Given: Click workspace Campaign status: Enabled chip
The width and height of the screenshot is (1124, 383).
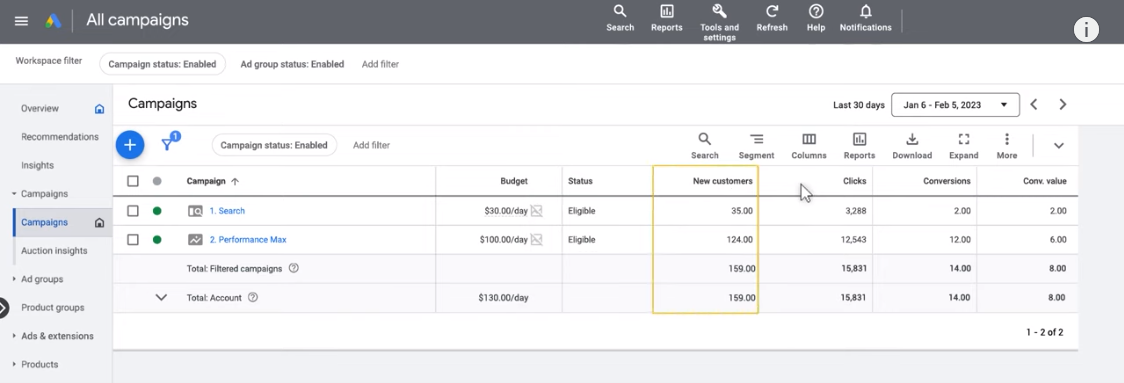Looking at the screenshot, I should (162, 64).
